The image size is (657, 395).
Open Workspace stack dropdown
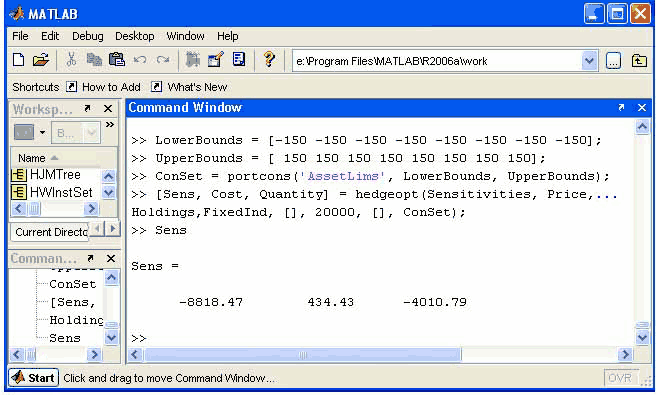click(76, 133)
